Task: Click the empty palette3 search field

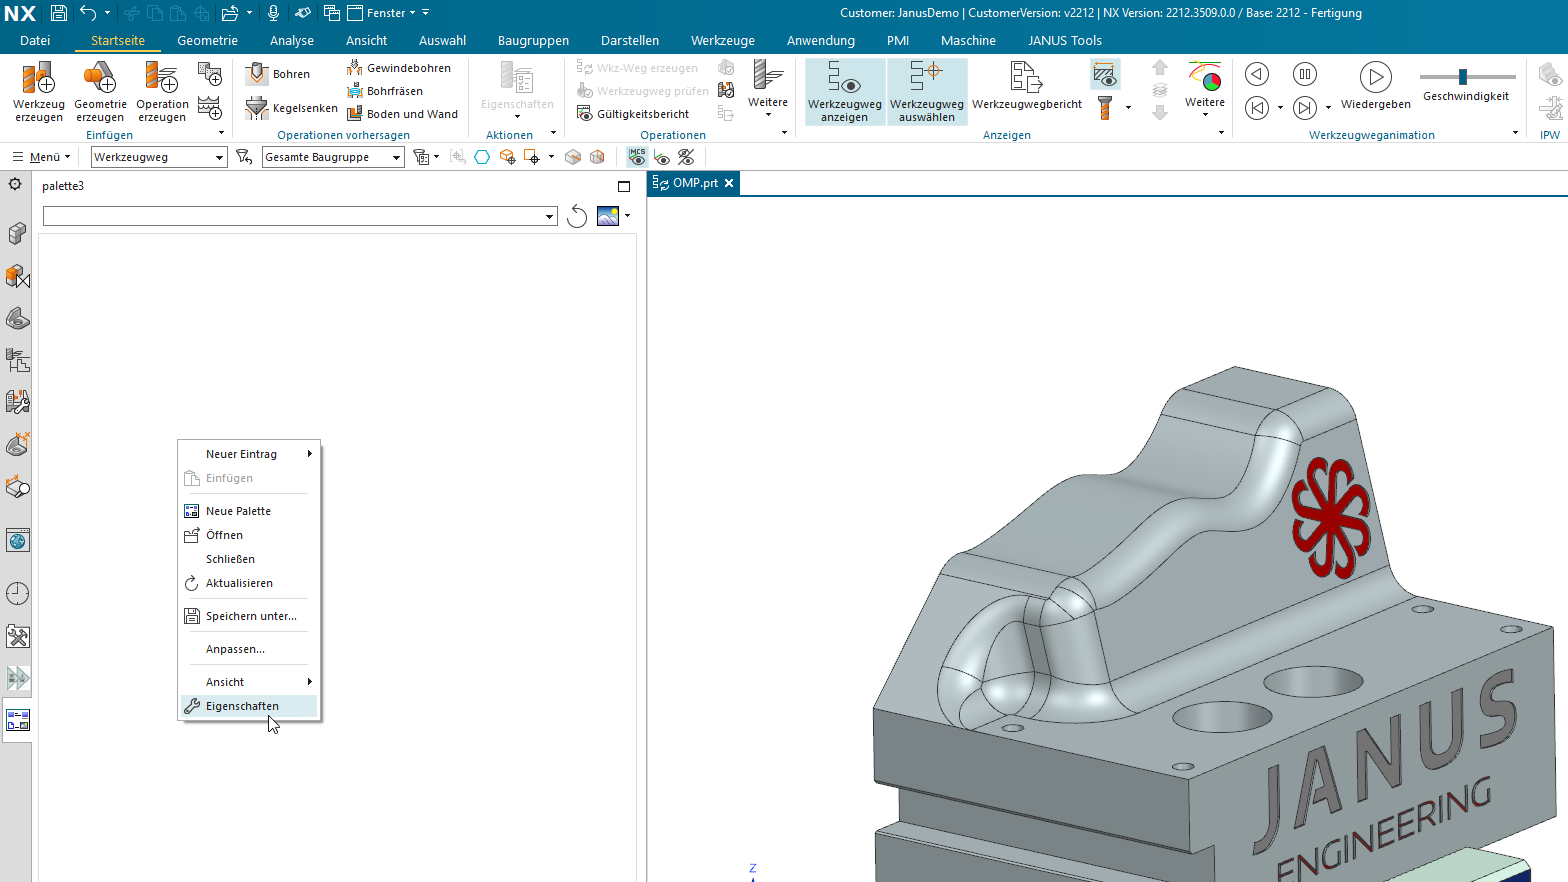Action: [300, 216]
